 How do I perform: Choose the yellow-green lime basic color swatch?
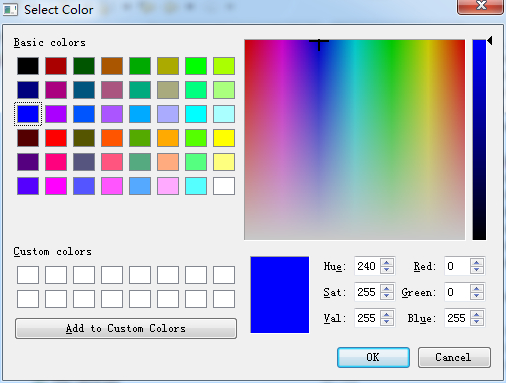224,66
